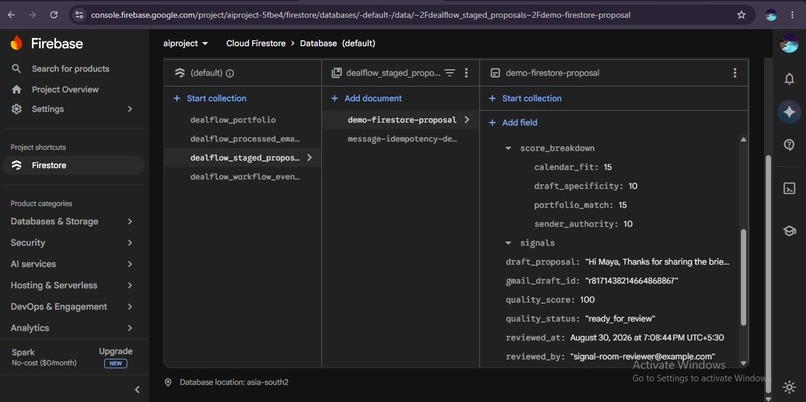Collapse the score_breakdown map field
Screen dimensions: 806x402
pyautogui.click(x=508, y=148)
